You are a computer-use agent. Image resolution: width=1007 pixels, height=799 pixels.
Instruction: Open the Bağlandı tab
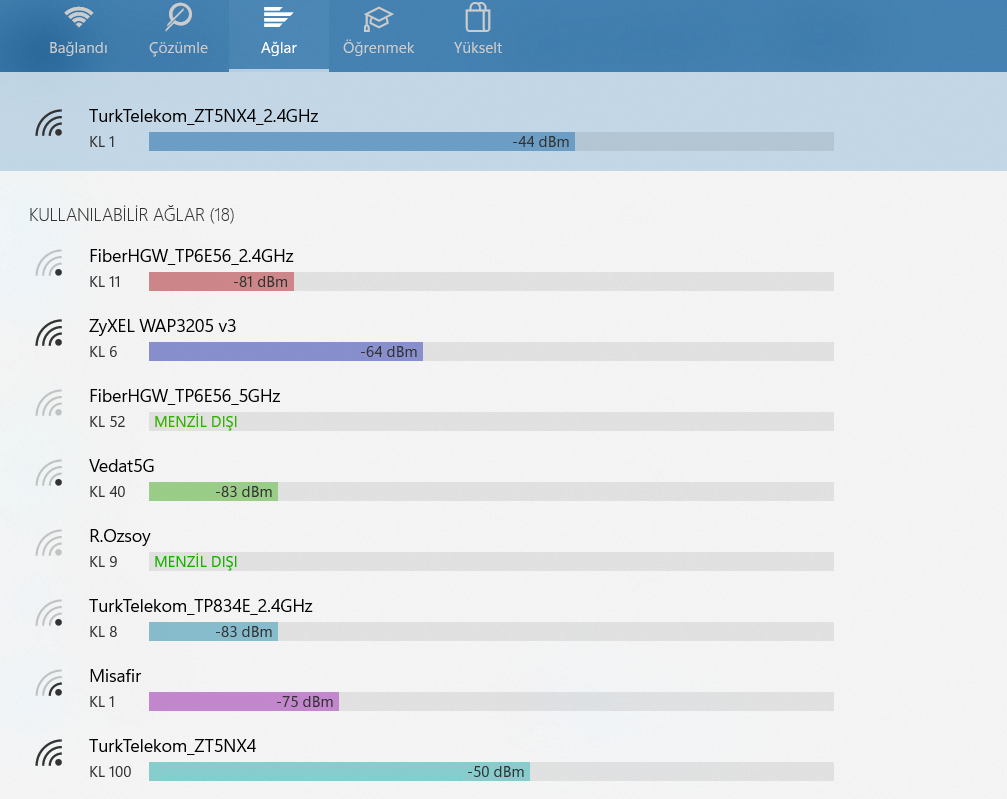(x=78, y=32)
